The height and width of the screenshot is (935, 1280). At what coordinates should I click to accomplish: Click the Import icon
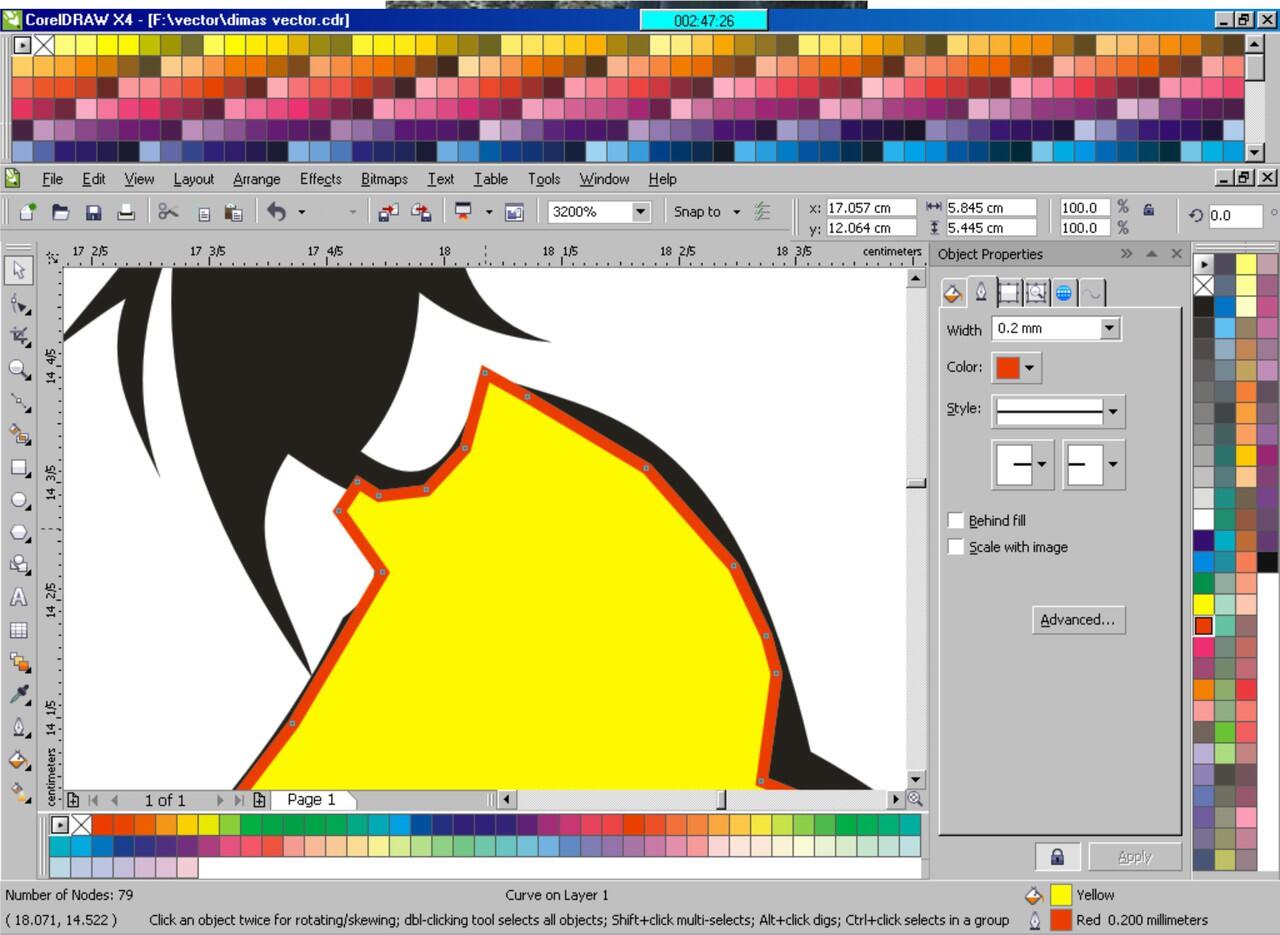[x=388, y=212]
